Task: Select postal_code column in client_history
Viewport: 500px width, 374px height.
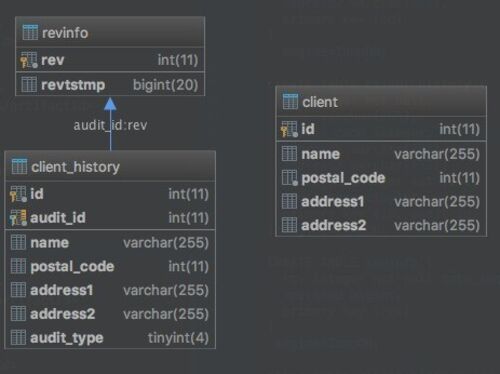Action: (x=72, y=267)
